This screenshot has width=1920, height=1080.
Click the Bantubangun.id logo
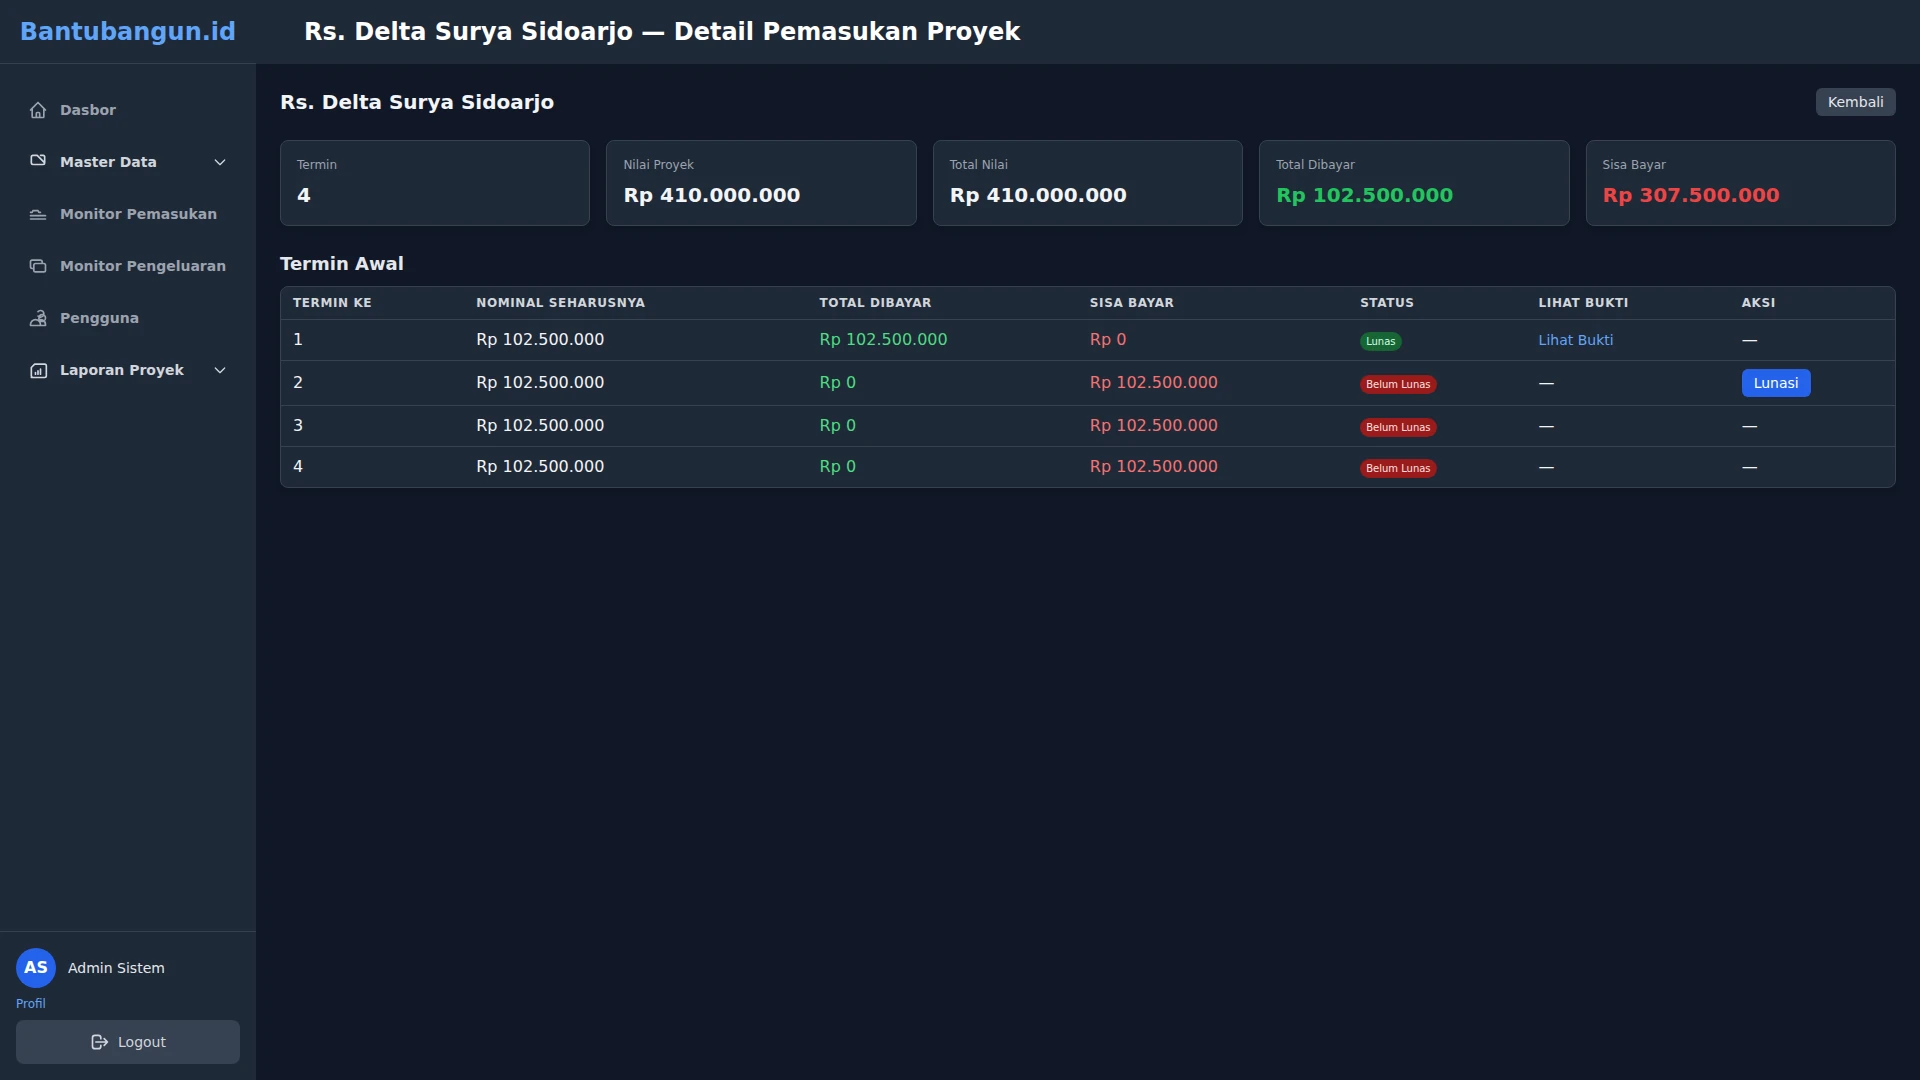pos(128,31)
